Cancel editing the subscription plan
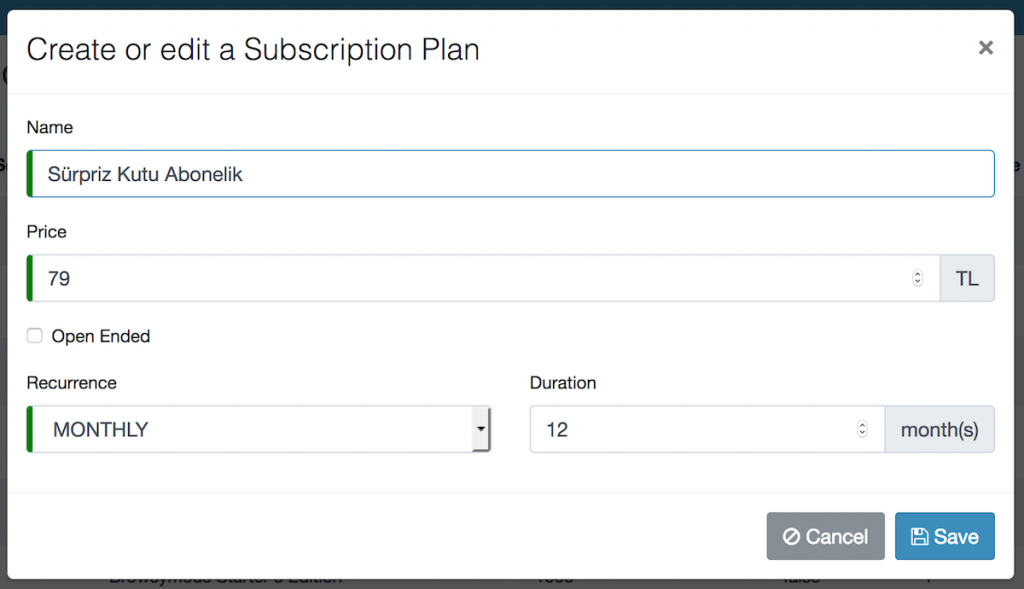The image size is (1024, 589). 825,536
